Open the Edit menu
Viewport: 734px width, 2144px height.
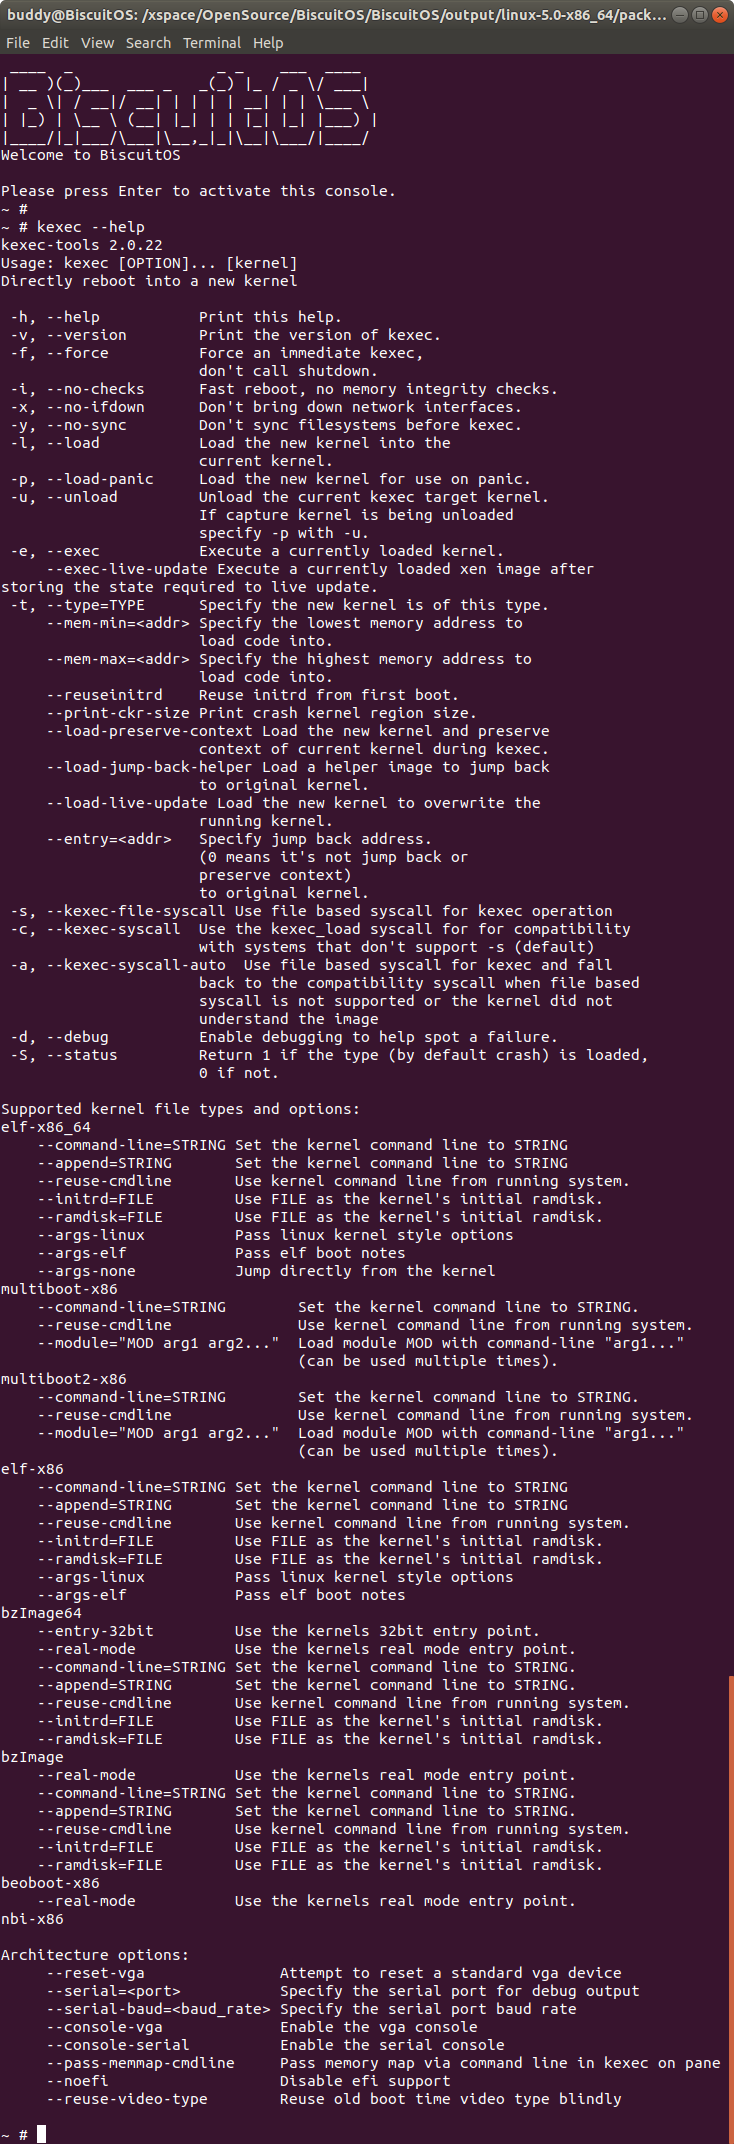(x=55, y=43)
